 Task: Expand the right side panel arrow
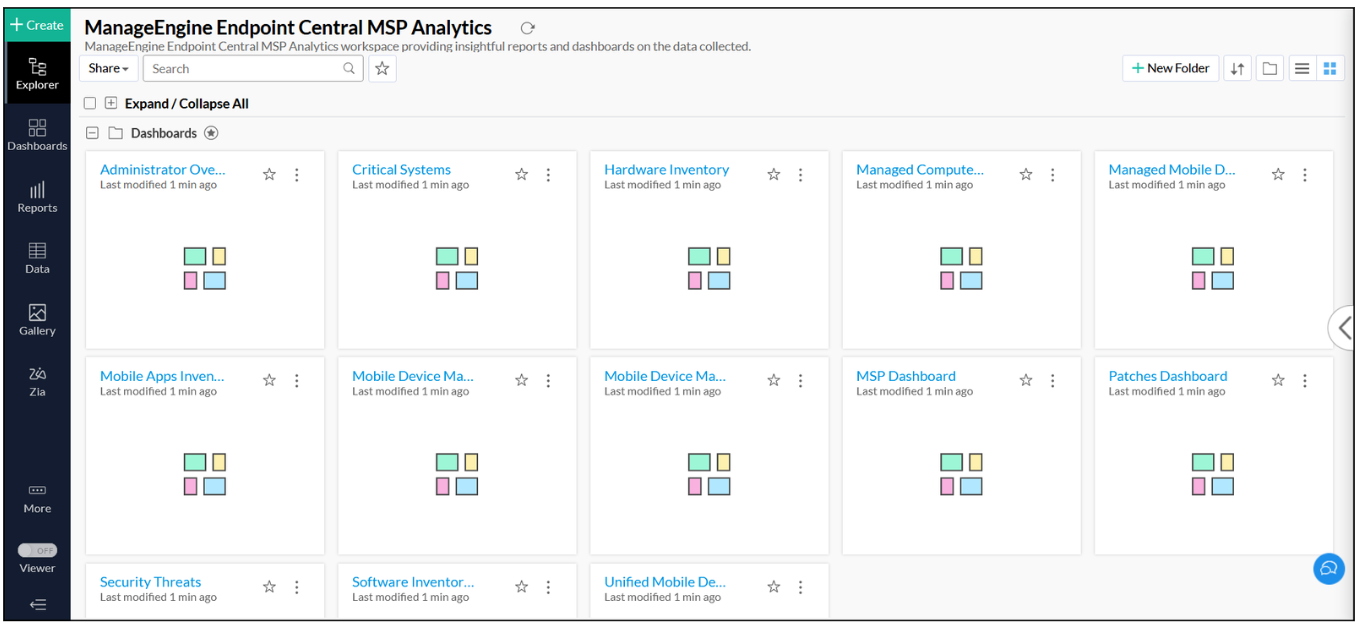[1343, 327]
